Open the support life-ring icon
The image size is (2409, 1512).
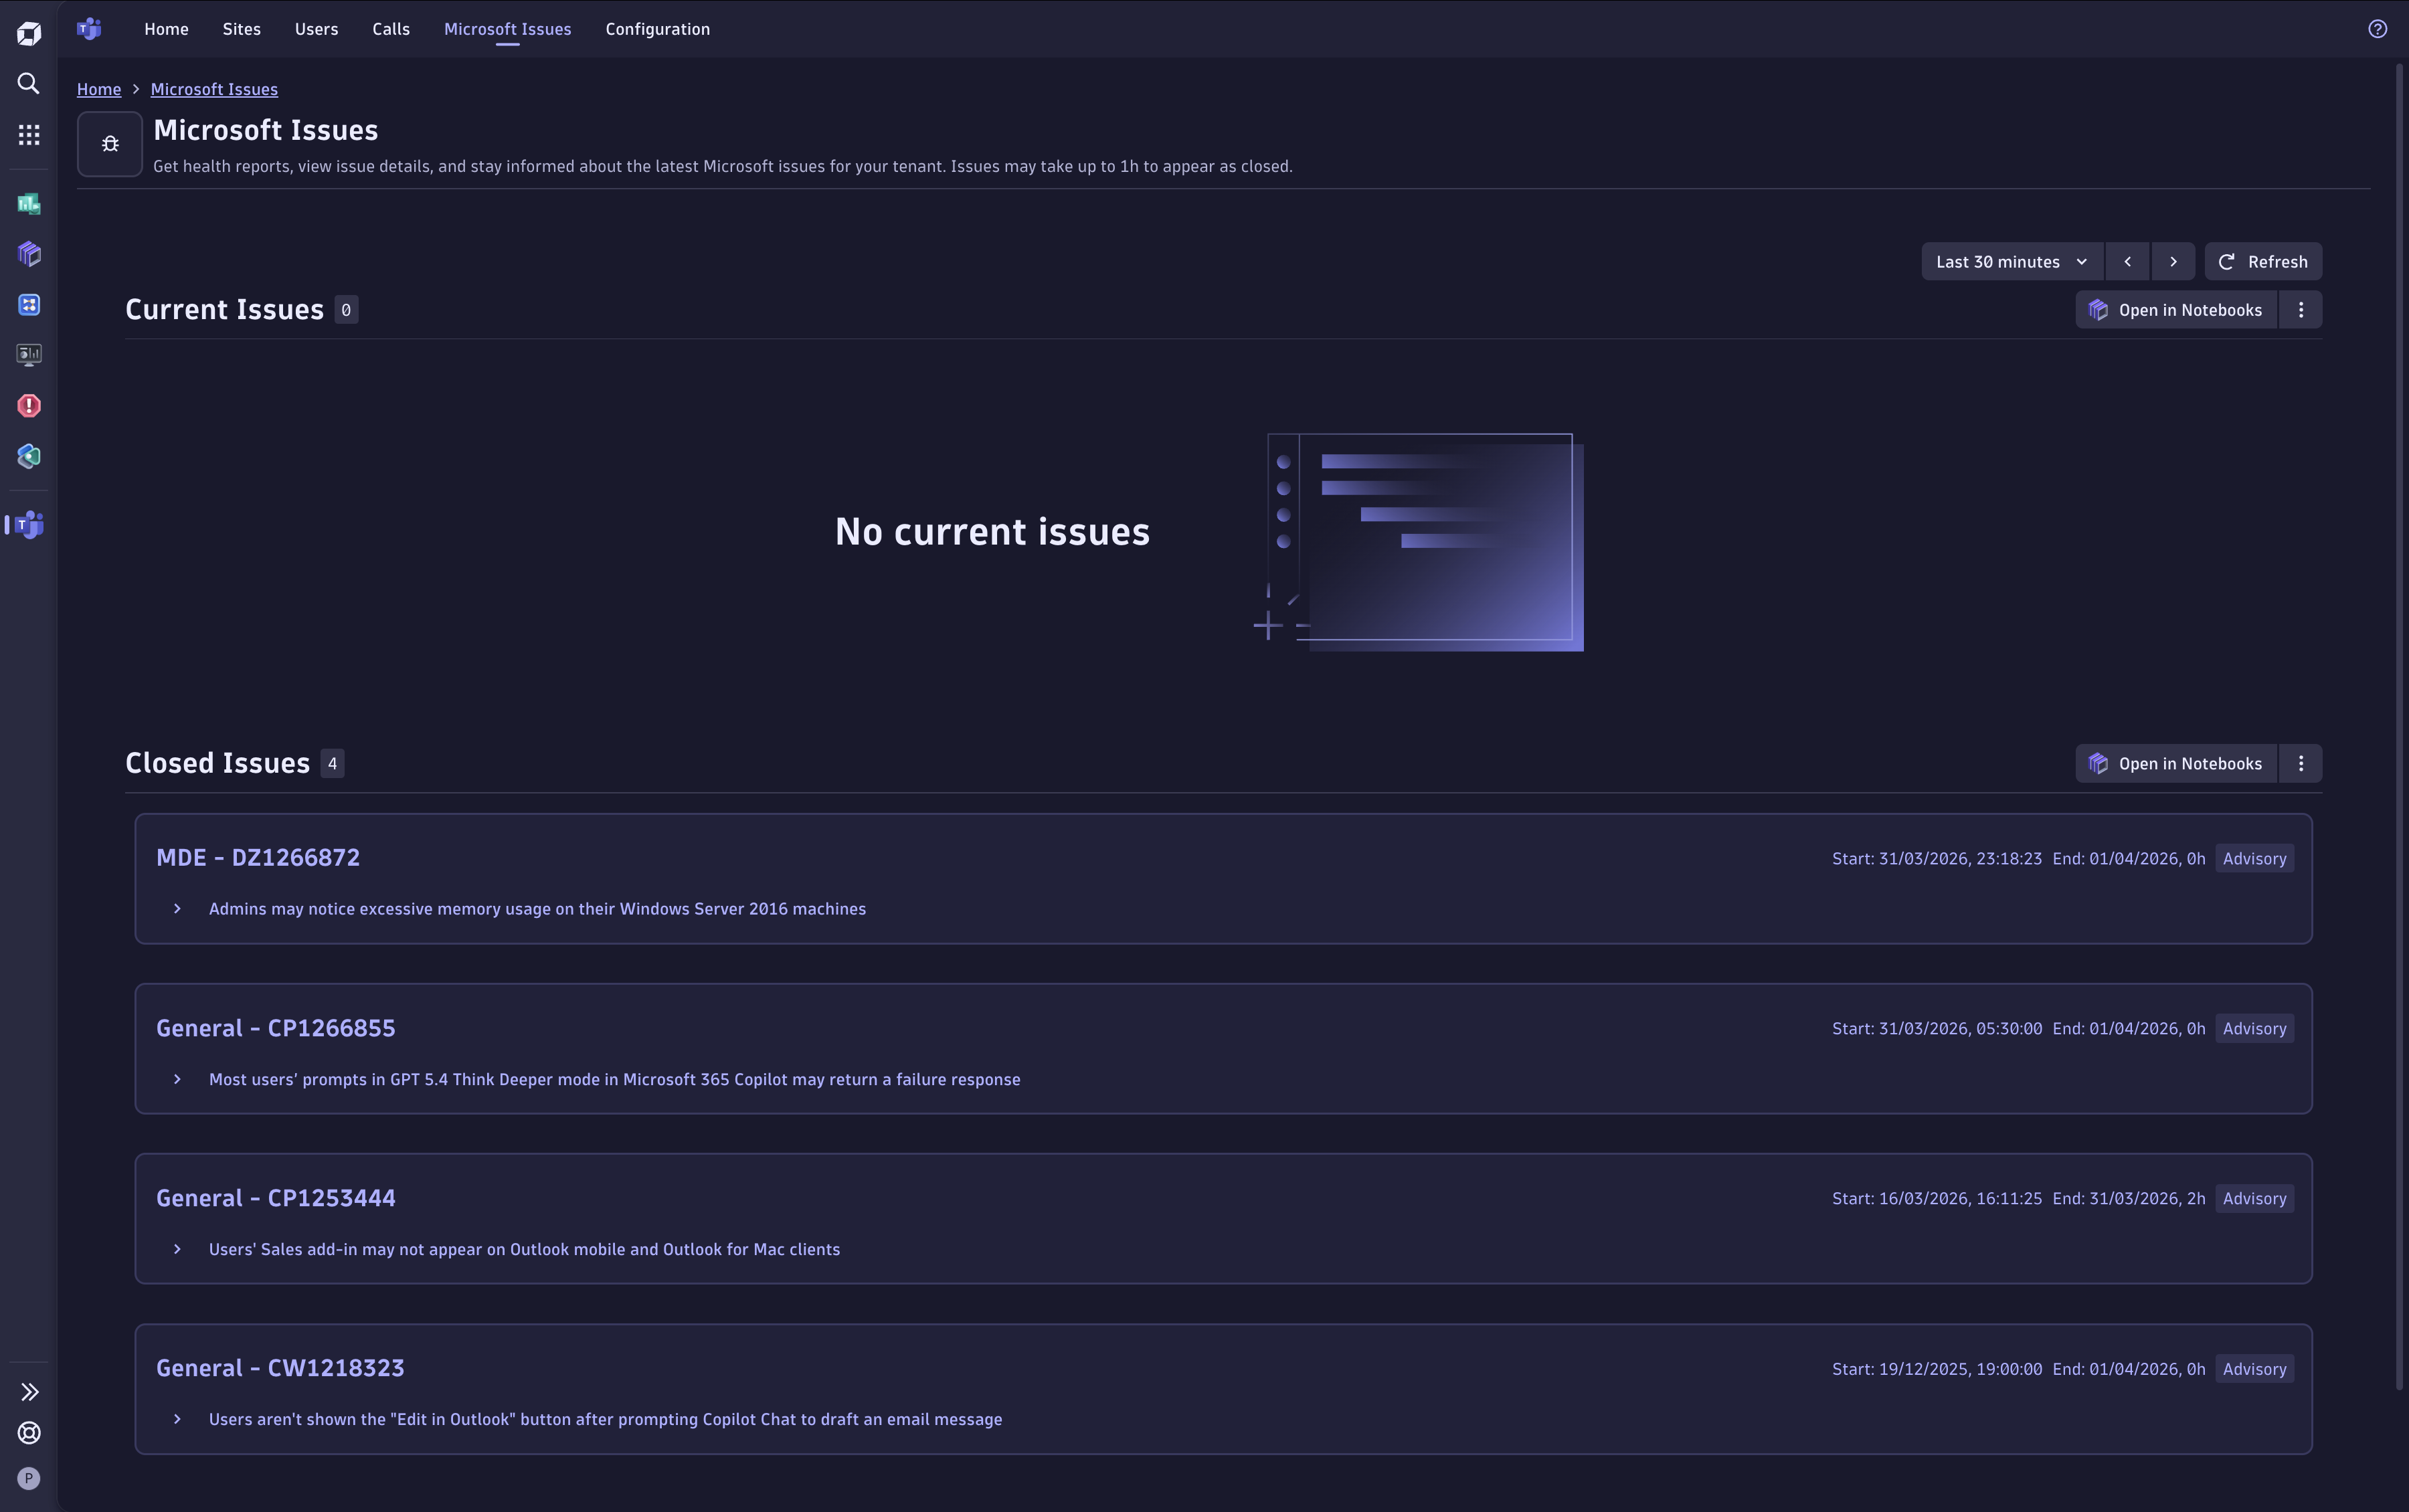point(28,1434)
